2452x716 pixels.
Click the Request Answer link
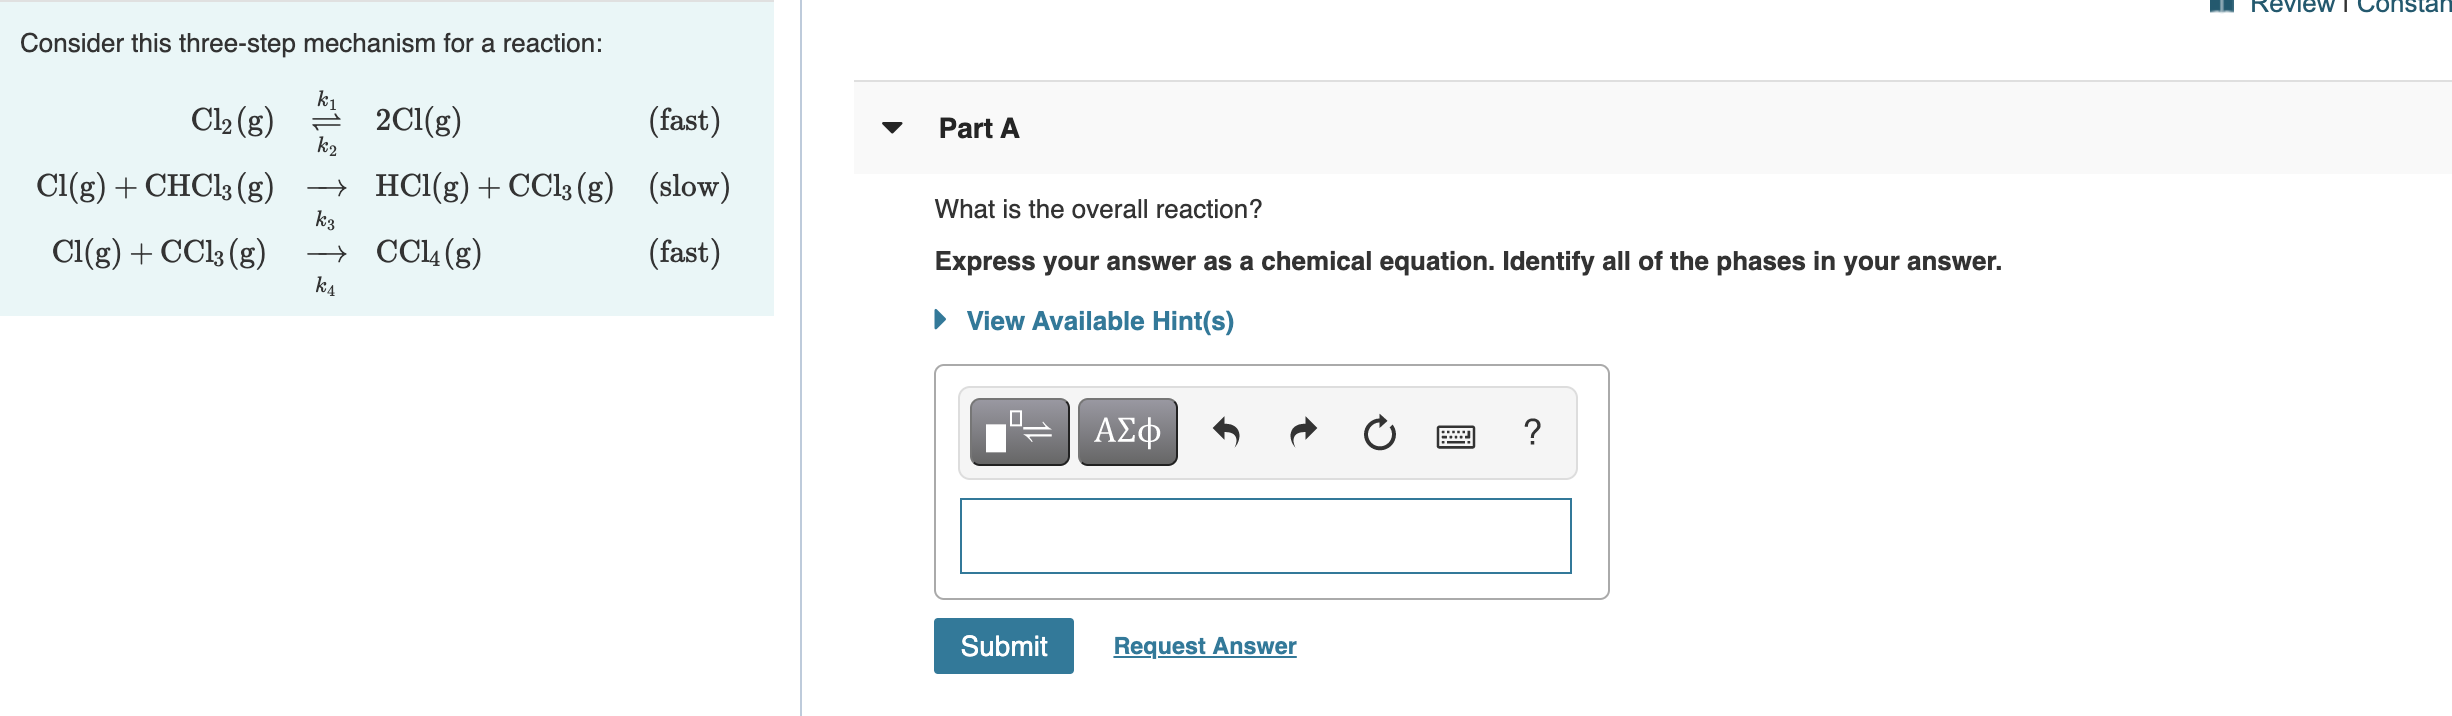[1204, 646]
